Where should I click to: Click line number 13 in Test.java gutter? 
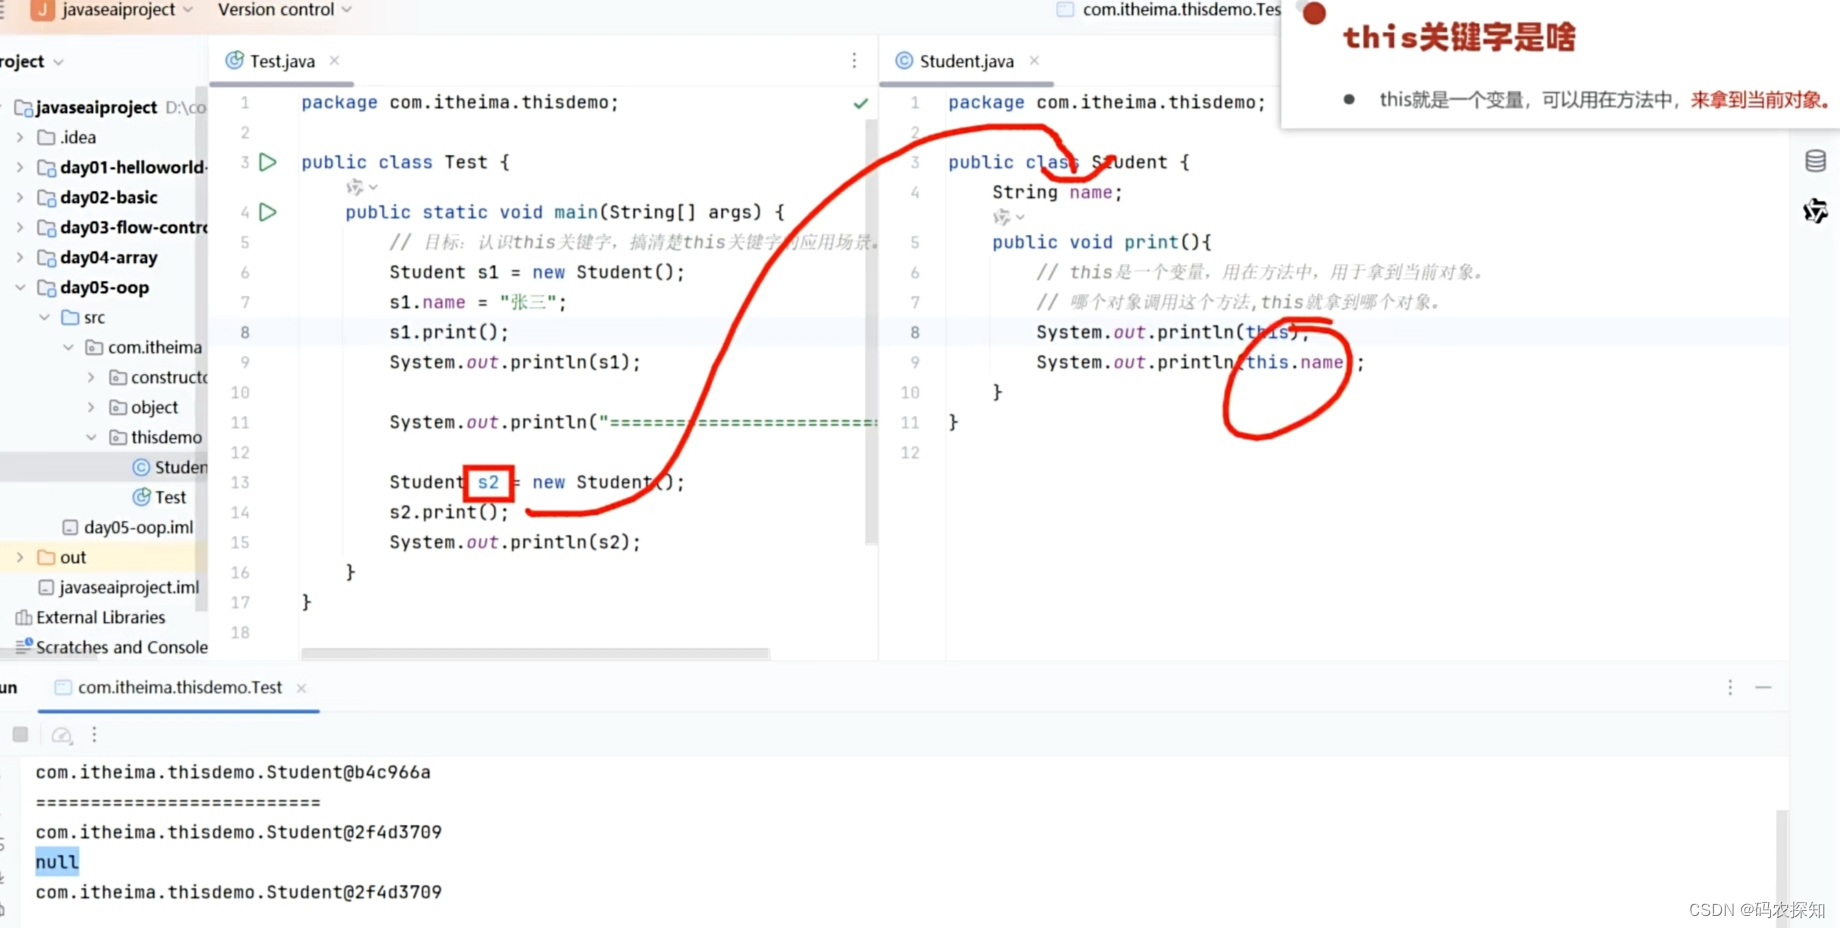(240, 482)
